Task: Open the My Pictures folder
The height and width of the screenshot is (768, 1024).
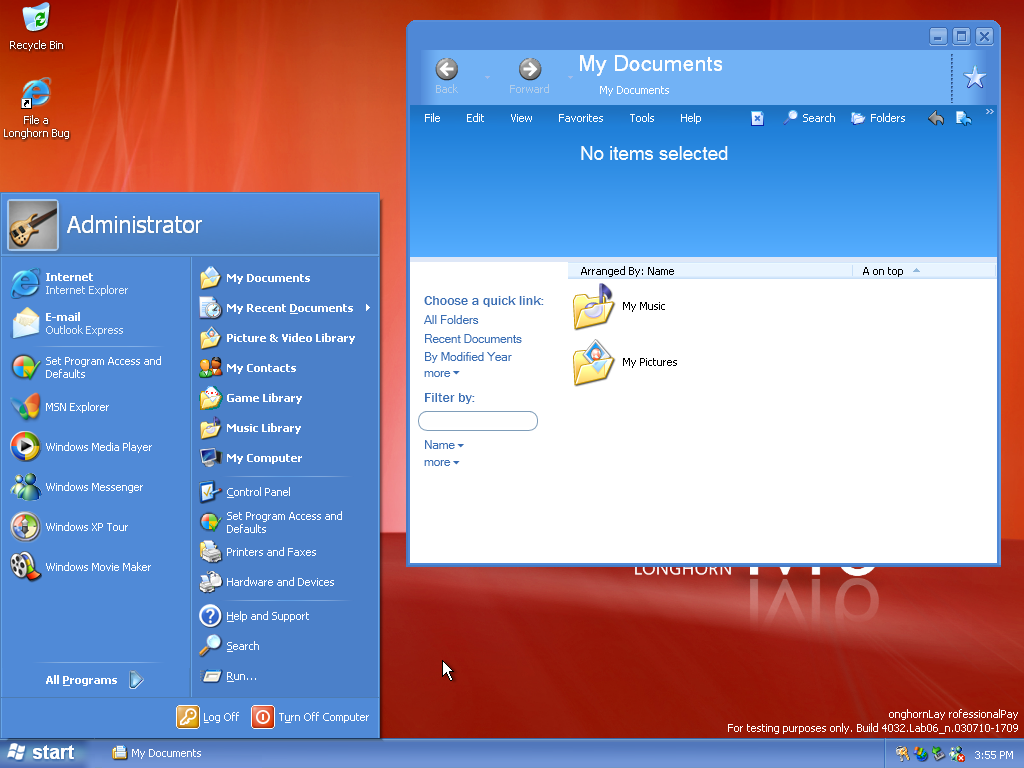Action: click(593, 362)
